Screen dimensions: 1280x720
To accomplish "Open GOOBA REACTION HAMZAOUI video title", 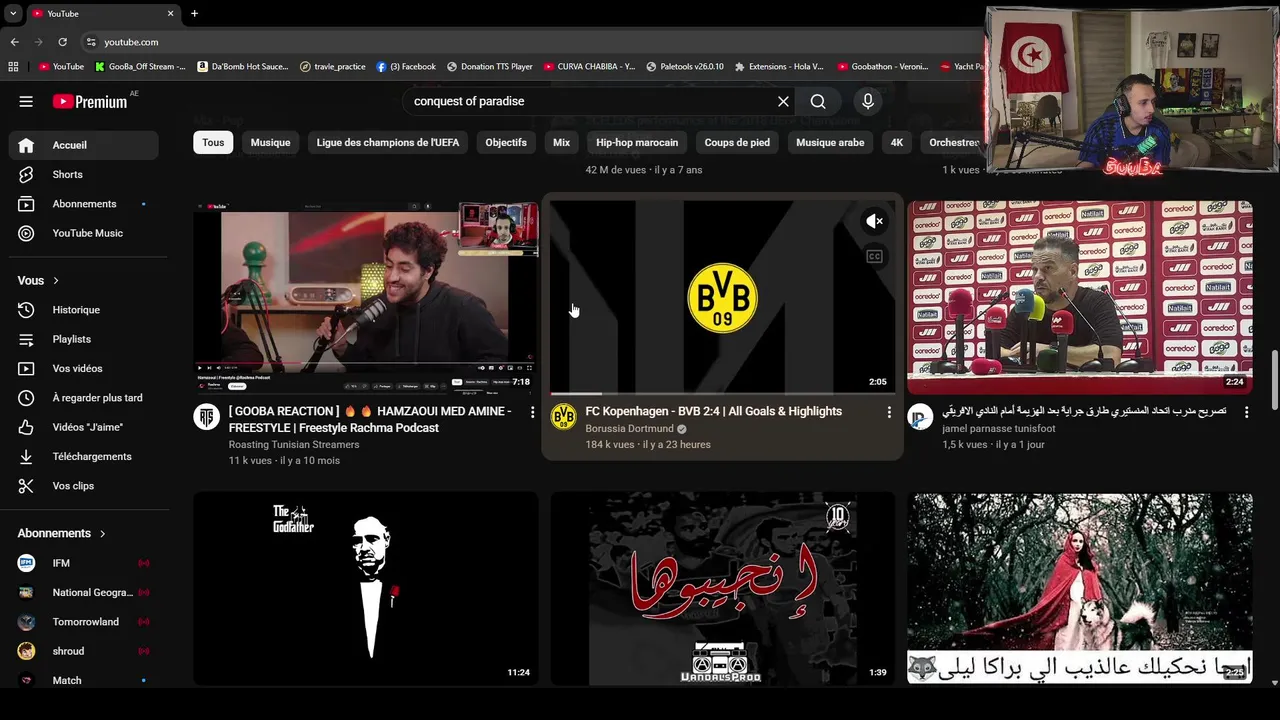I will 370,419.
